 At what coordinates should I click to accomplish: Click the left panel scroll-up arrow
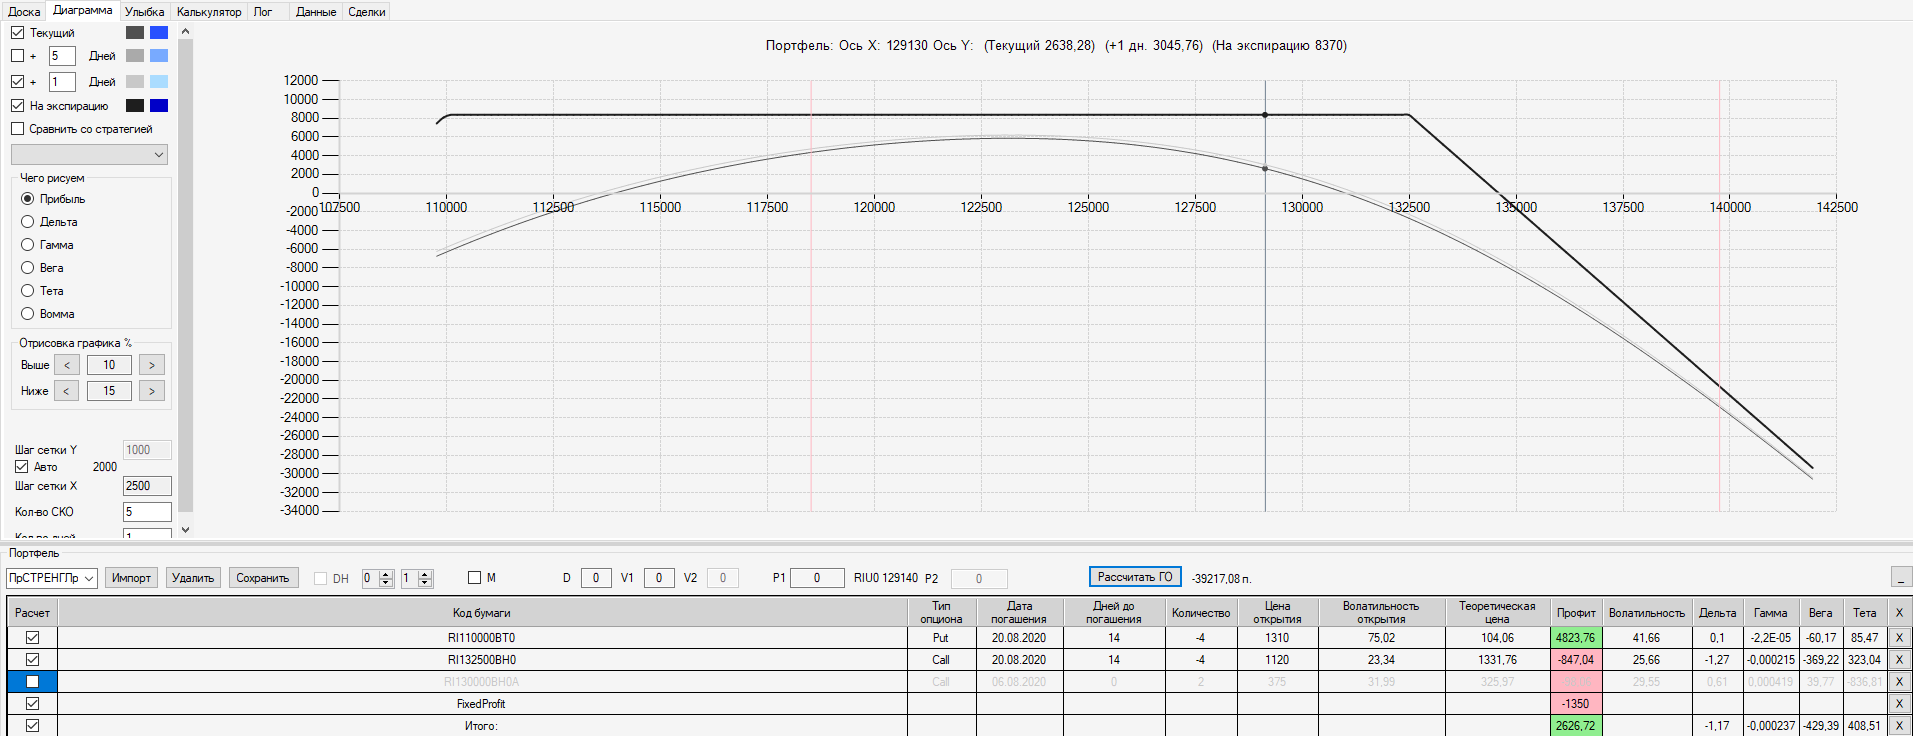(x=185, y=32)
